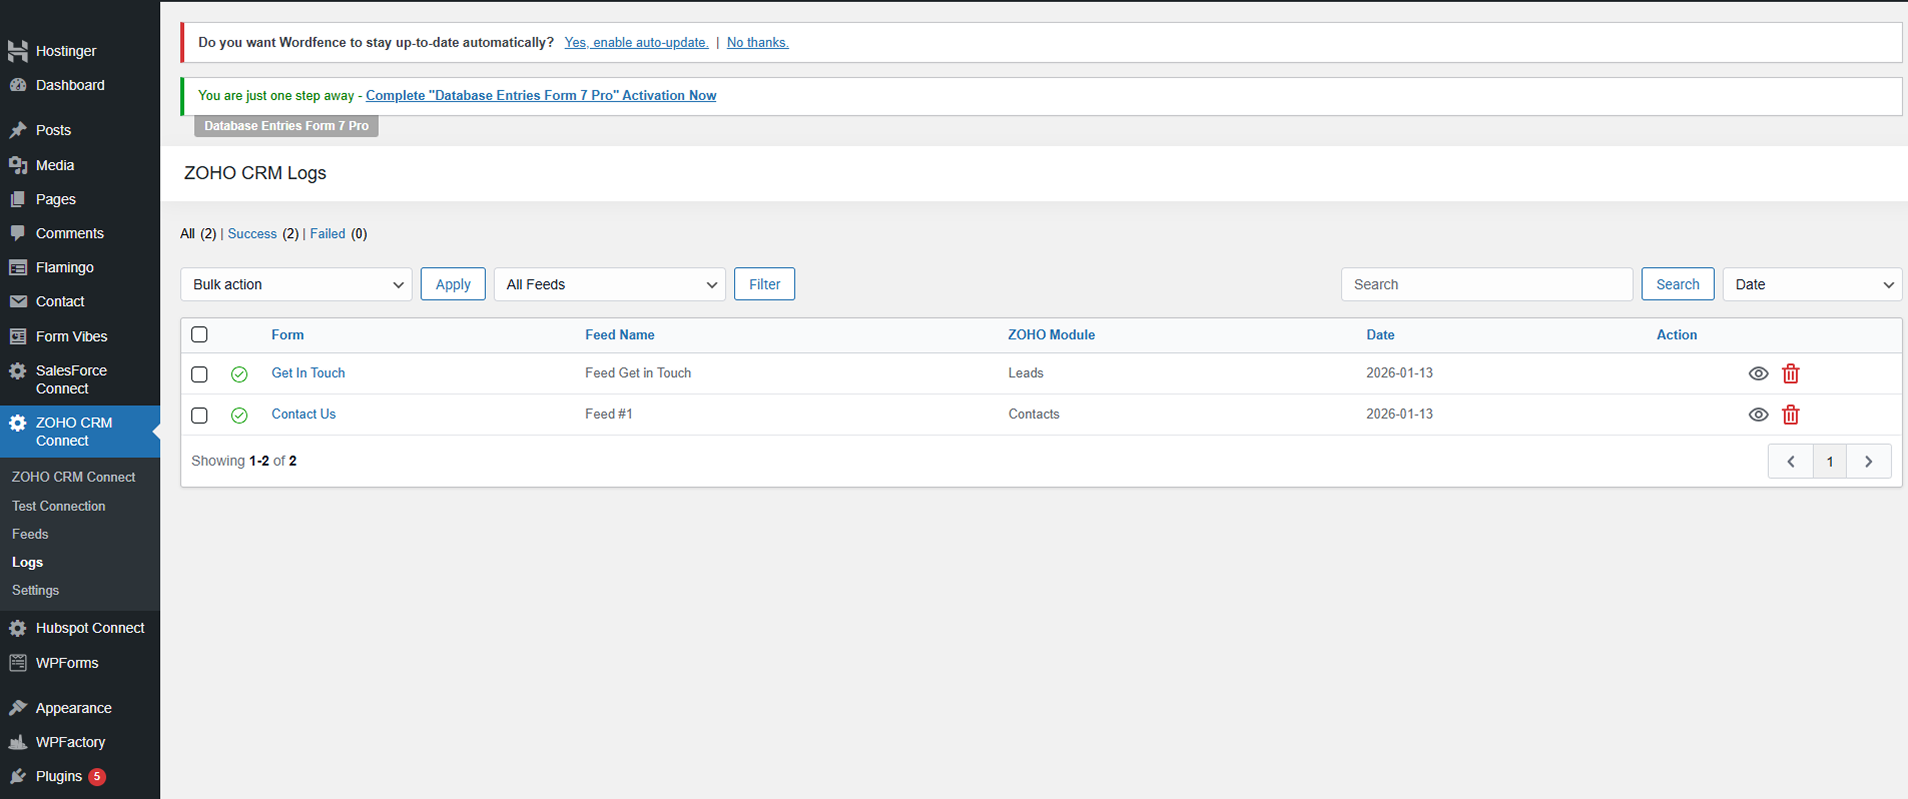Click the Filter button

point(765,284)
